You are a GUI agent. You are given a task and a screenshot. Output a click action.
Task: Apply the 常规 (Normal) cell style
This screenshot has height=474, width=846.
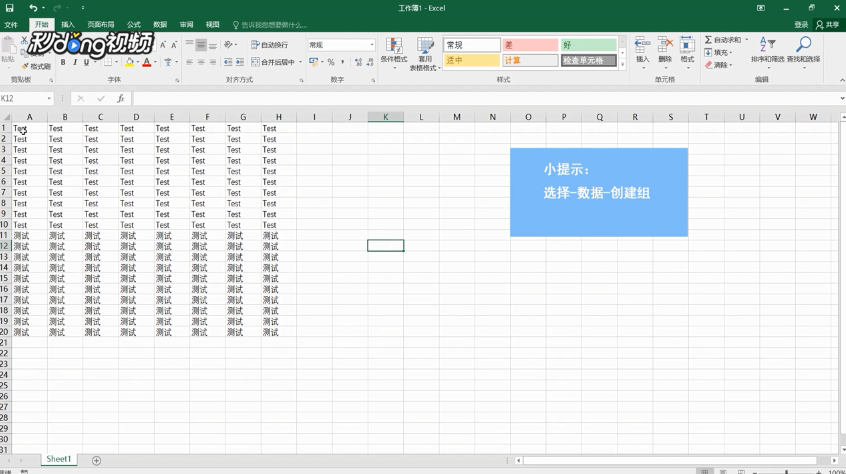click(x=472, y=45)
